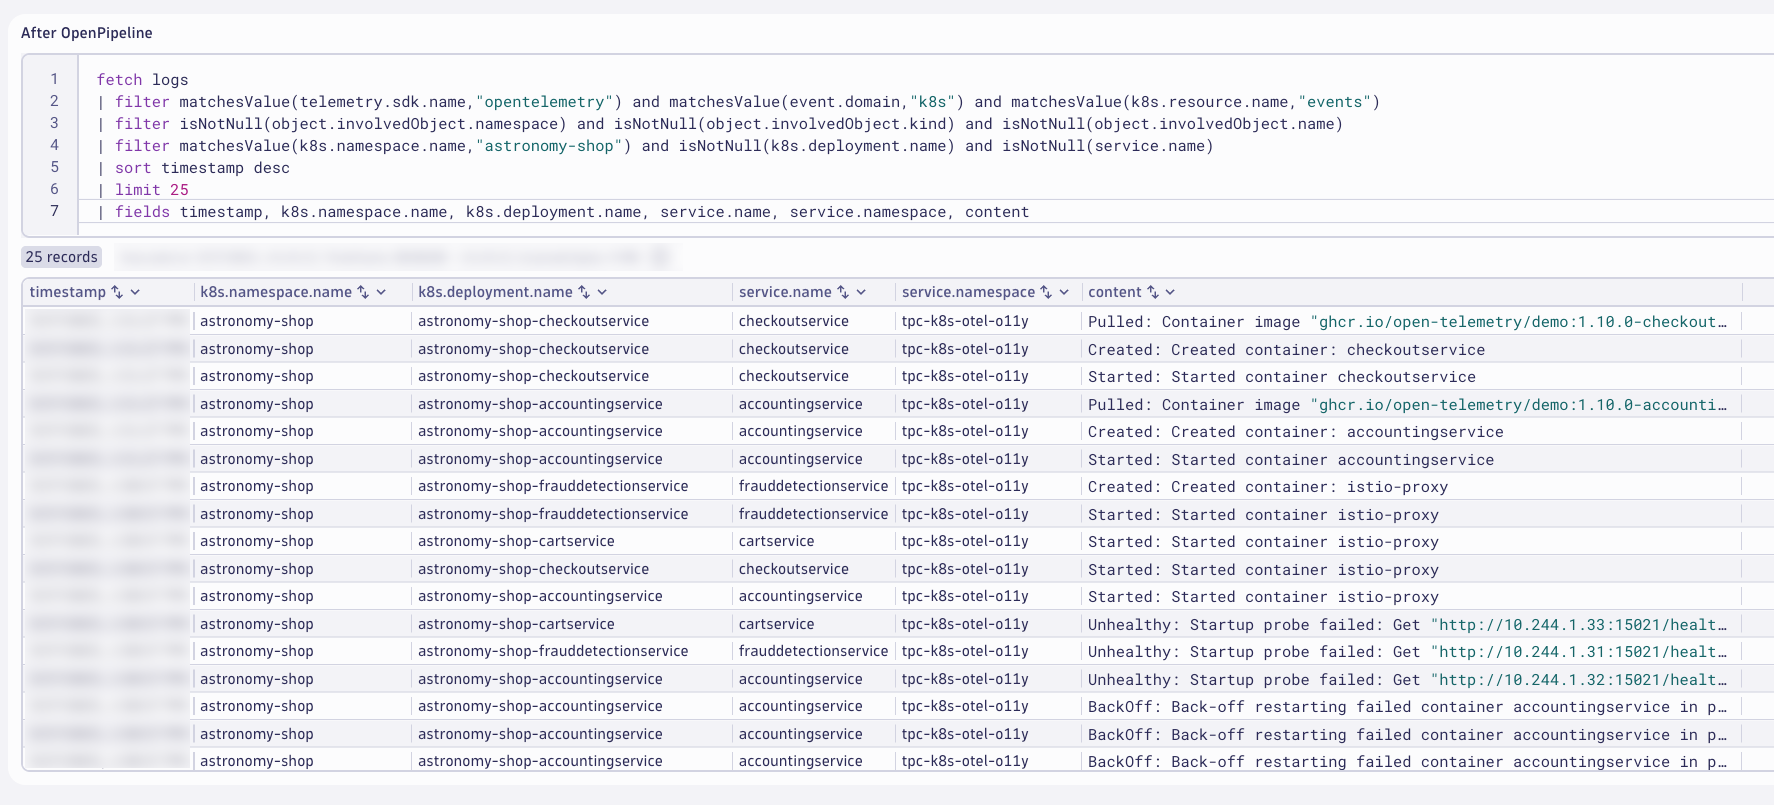
Task: Click the first 'checkoutservice' service name cell
Action: pos(794,321)
